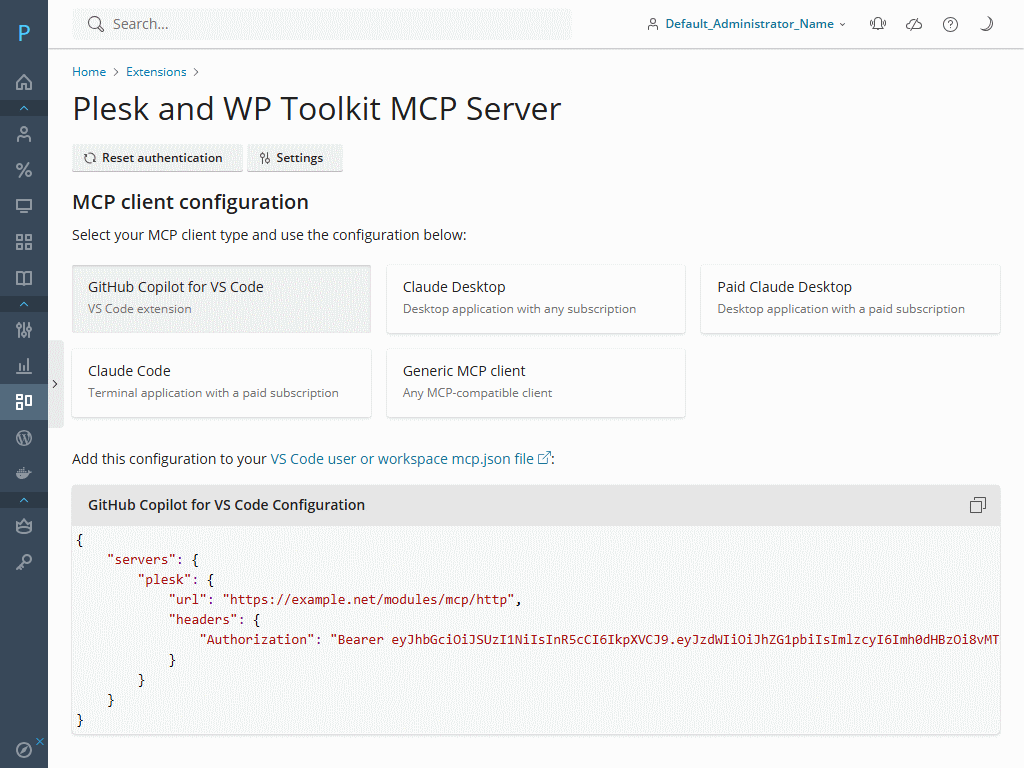Click the Home icon in the sidebar
The image size is (1024, 768).
[24, 82]
